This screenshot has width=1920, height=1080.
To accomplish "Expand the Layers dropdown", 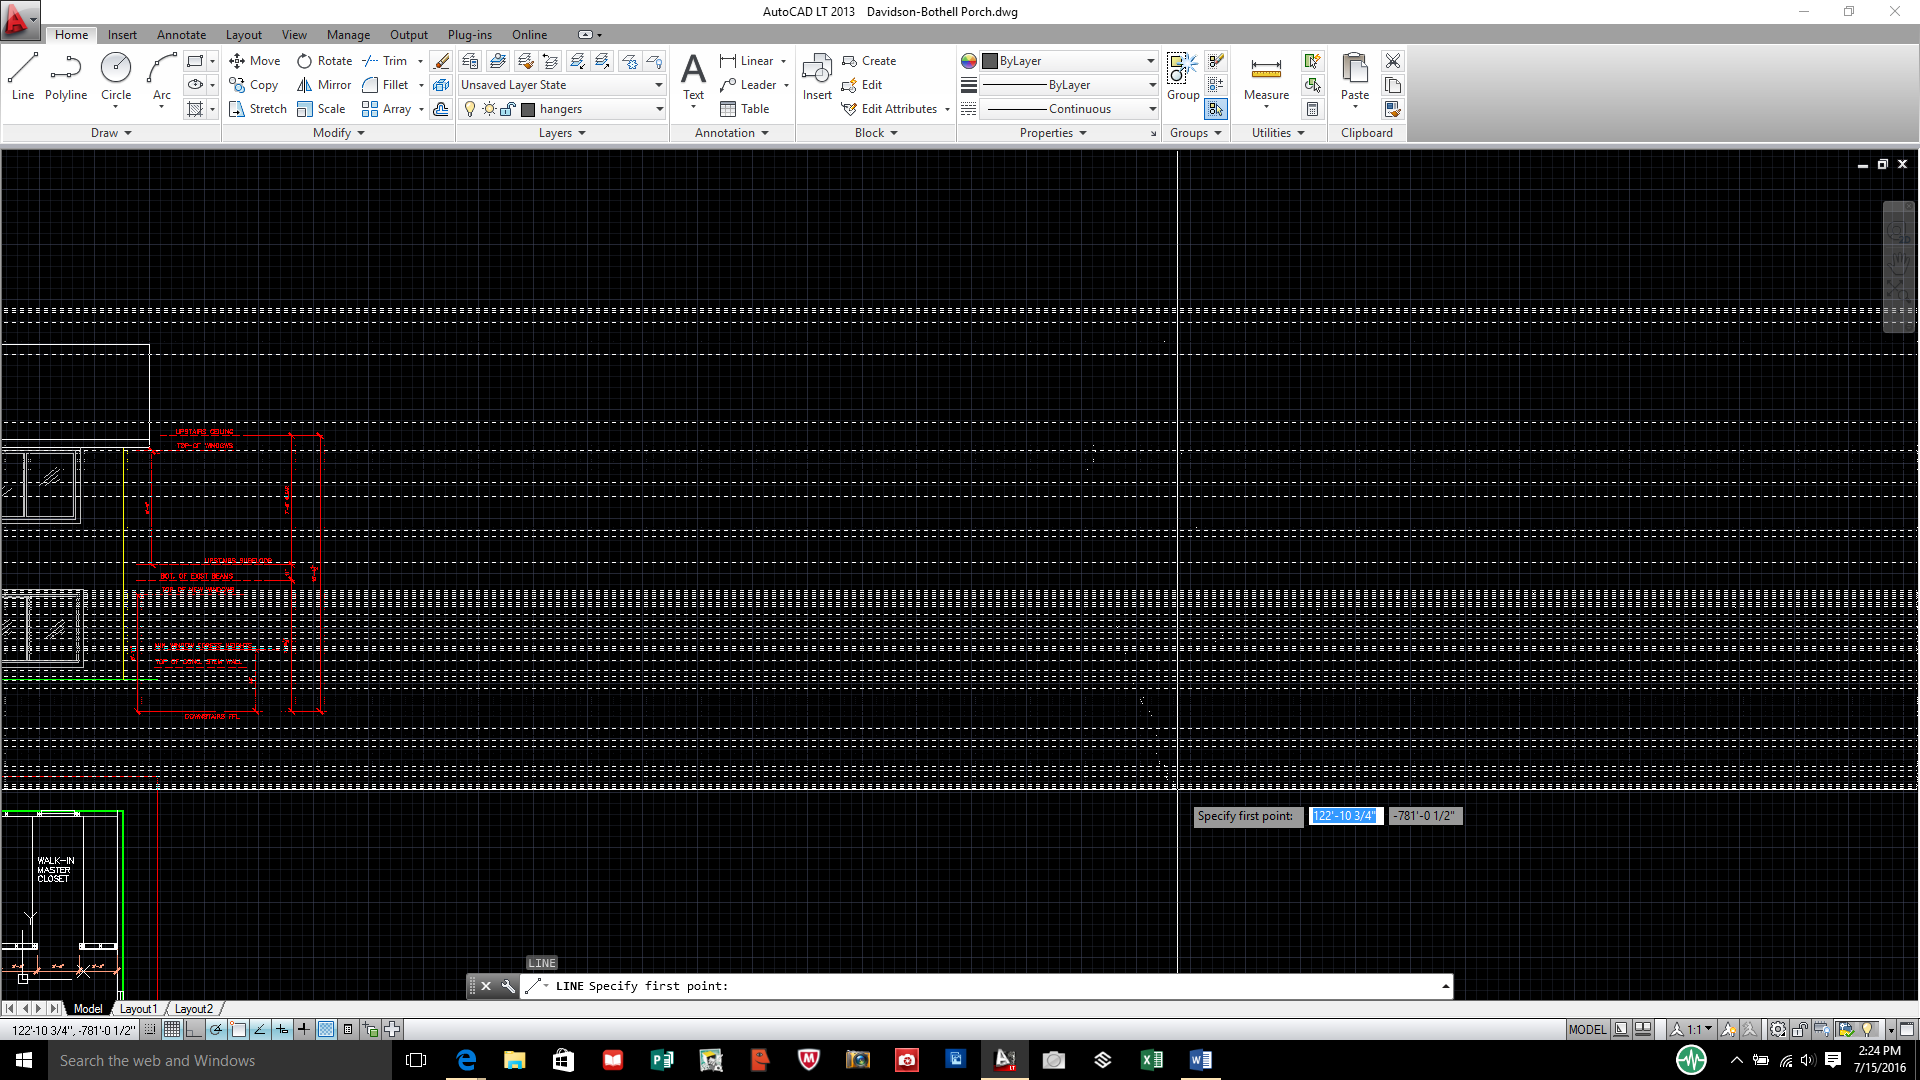I will pyautogui.click(x=560, y=132).
